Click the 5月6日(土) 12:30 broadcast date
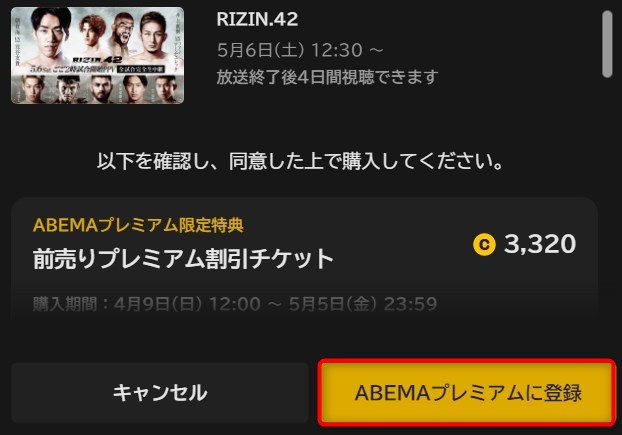The width and height of the screenshot is (622, 435). [299, 50]
